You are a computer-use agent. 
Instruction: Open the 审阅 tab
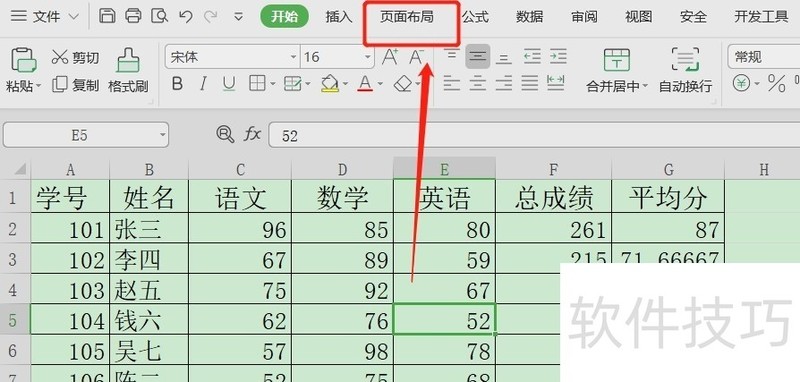(x=584, y=17)
